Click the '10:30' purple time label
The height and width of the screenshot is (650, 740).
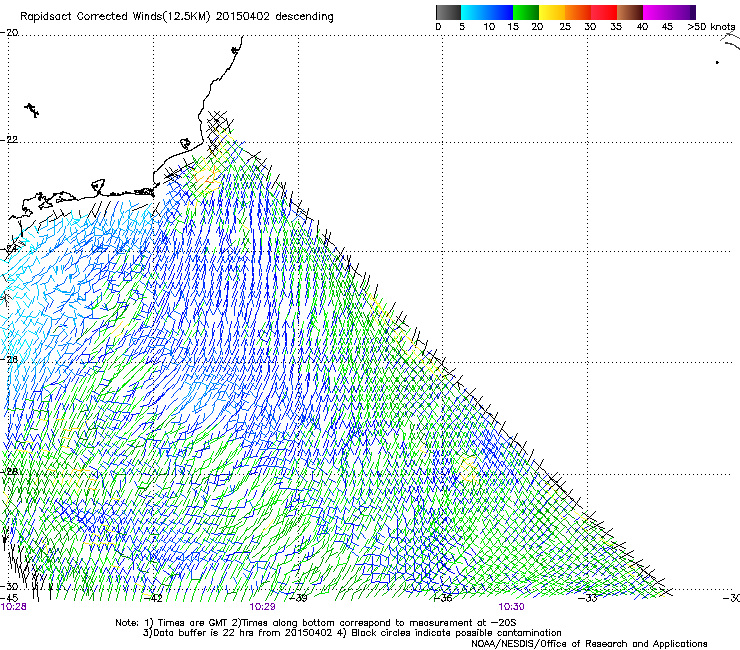pyautogui.click(x=511, y=607)
